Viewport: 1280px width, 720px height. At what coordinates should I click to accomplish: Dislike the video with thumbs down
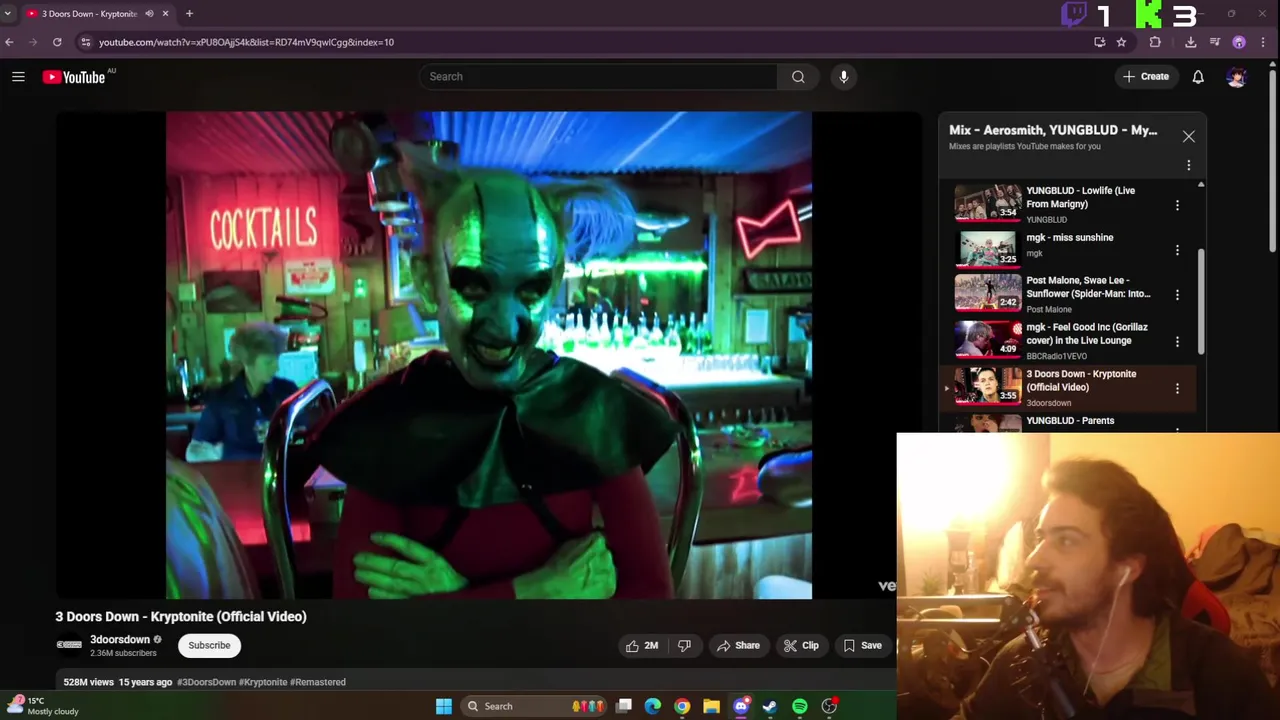click(684, 646)
